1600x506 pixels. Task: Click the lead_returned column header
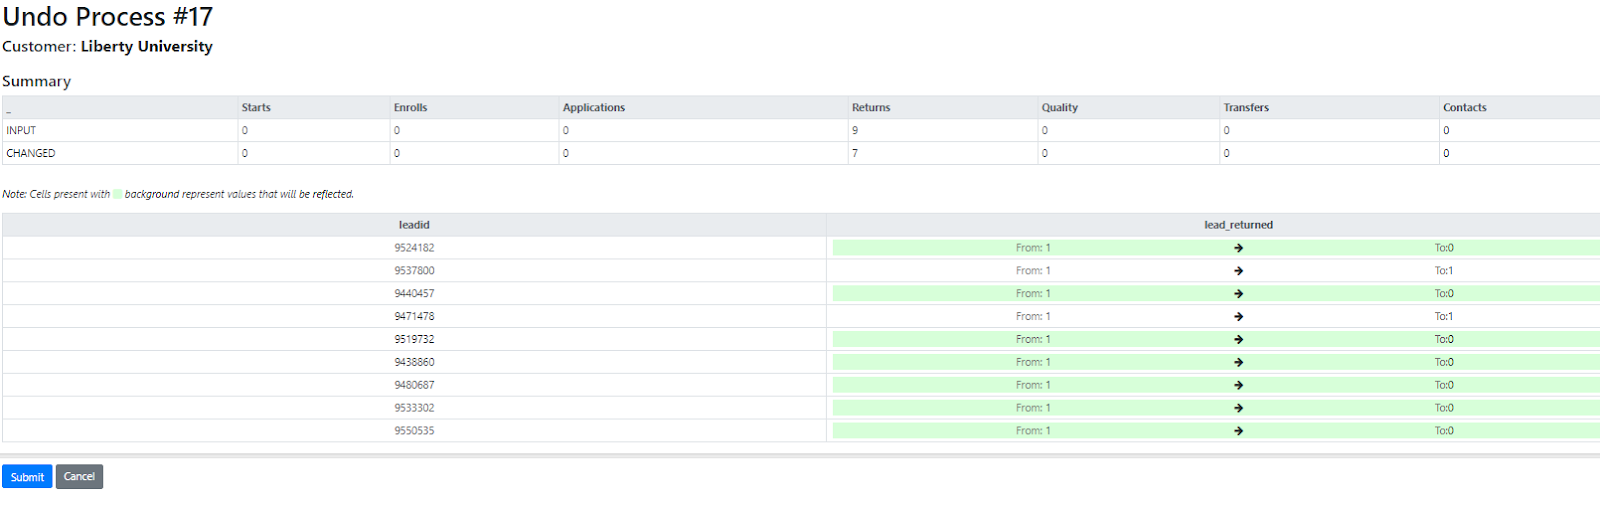click(1238, 225)
